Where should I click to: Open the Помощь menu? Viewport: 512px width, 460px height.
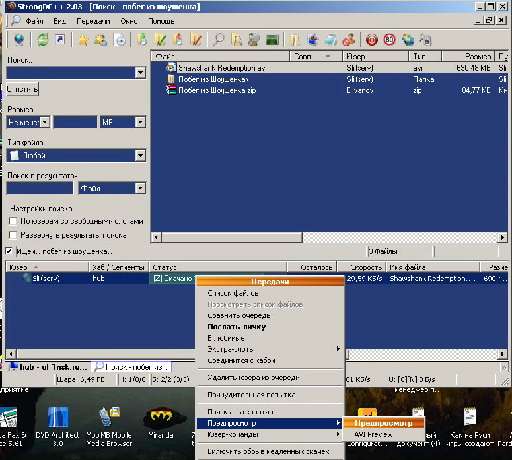[x=161, y=21]
